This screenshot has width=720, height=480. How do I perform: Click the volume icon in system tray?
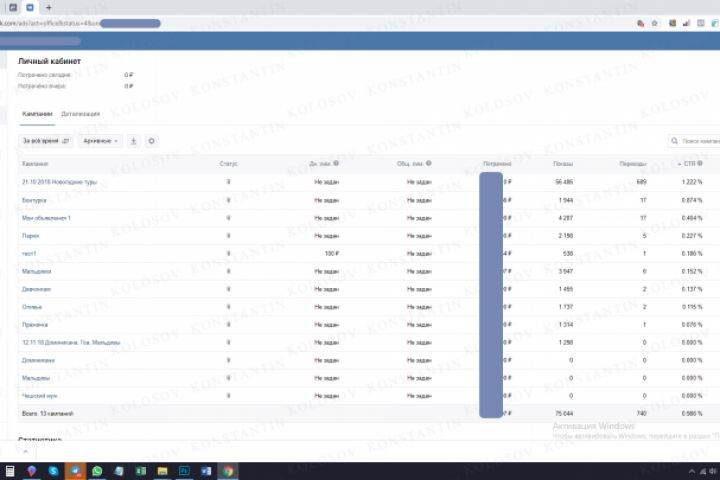(713, 471)
